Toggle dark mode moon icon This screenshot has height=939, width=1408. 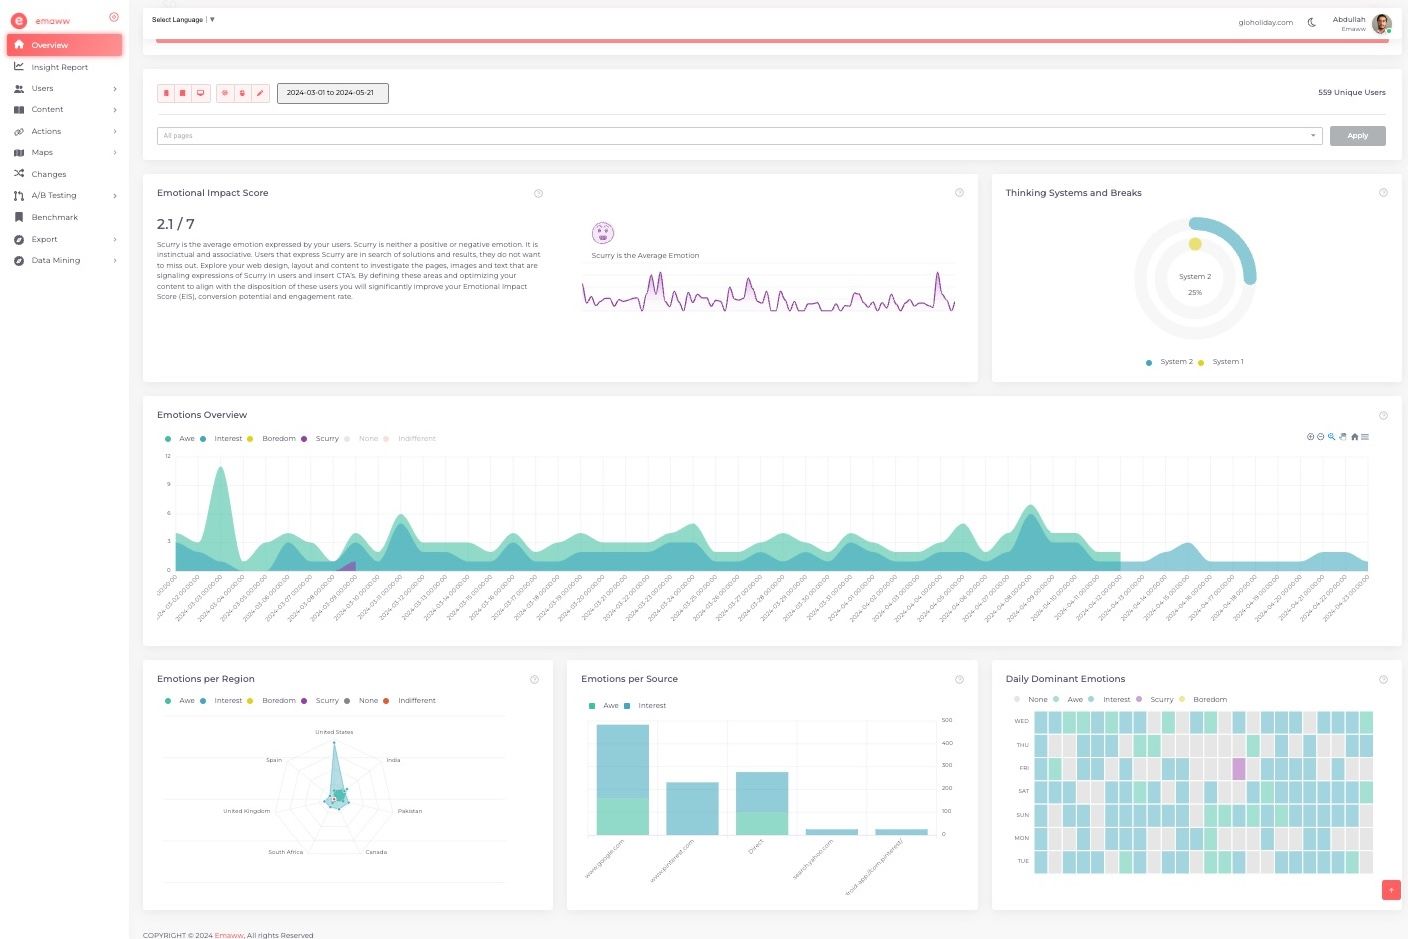[x=1312, y=22]
